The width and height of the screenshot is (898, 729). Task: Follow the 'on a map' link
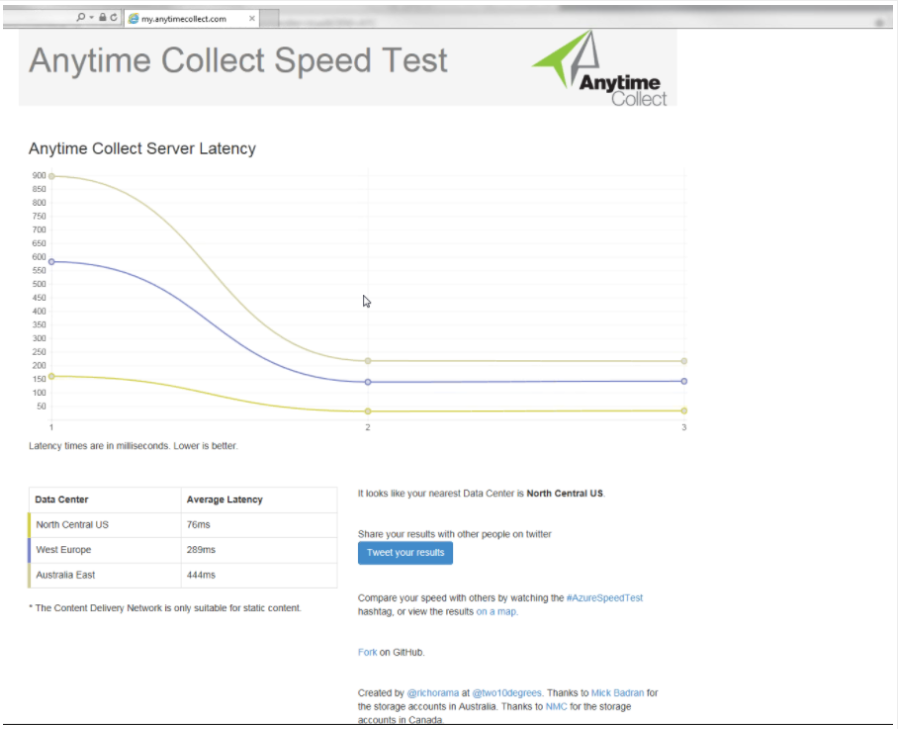pyautogui.click(x=496, y=612)
